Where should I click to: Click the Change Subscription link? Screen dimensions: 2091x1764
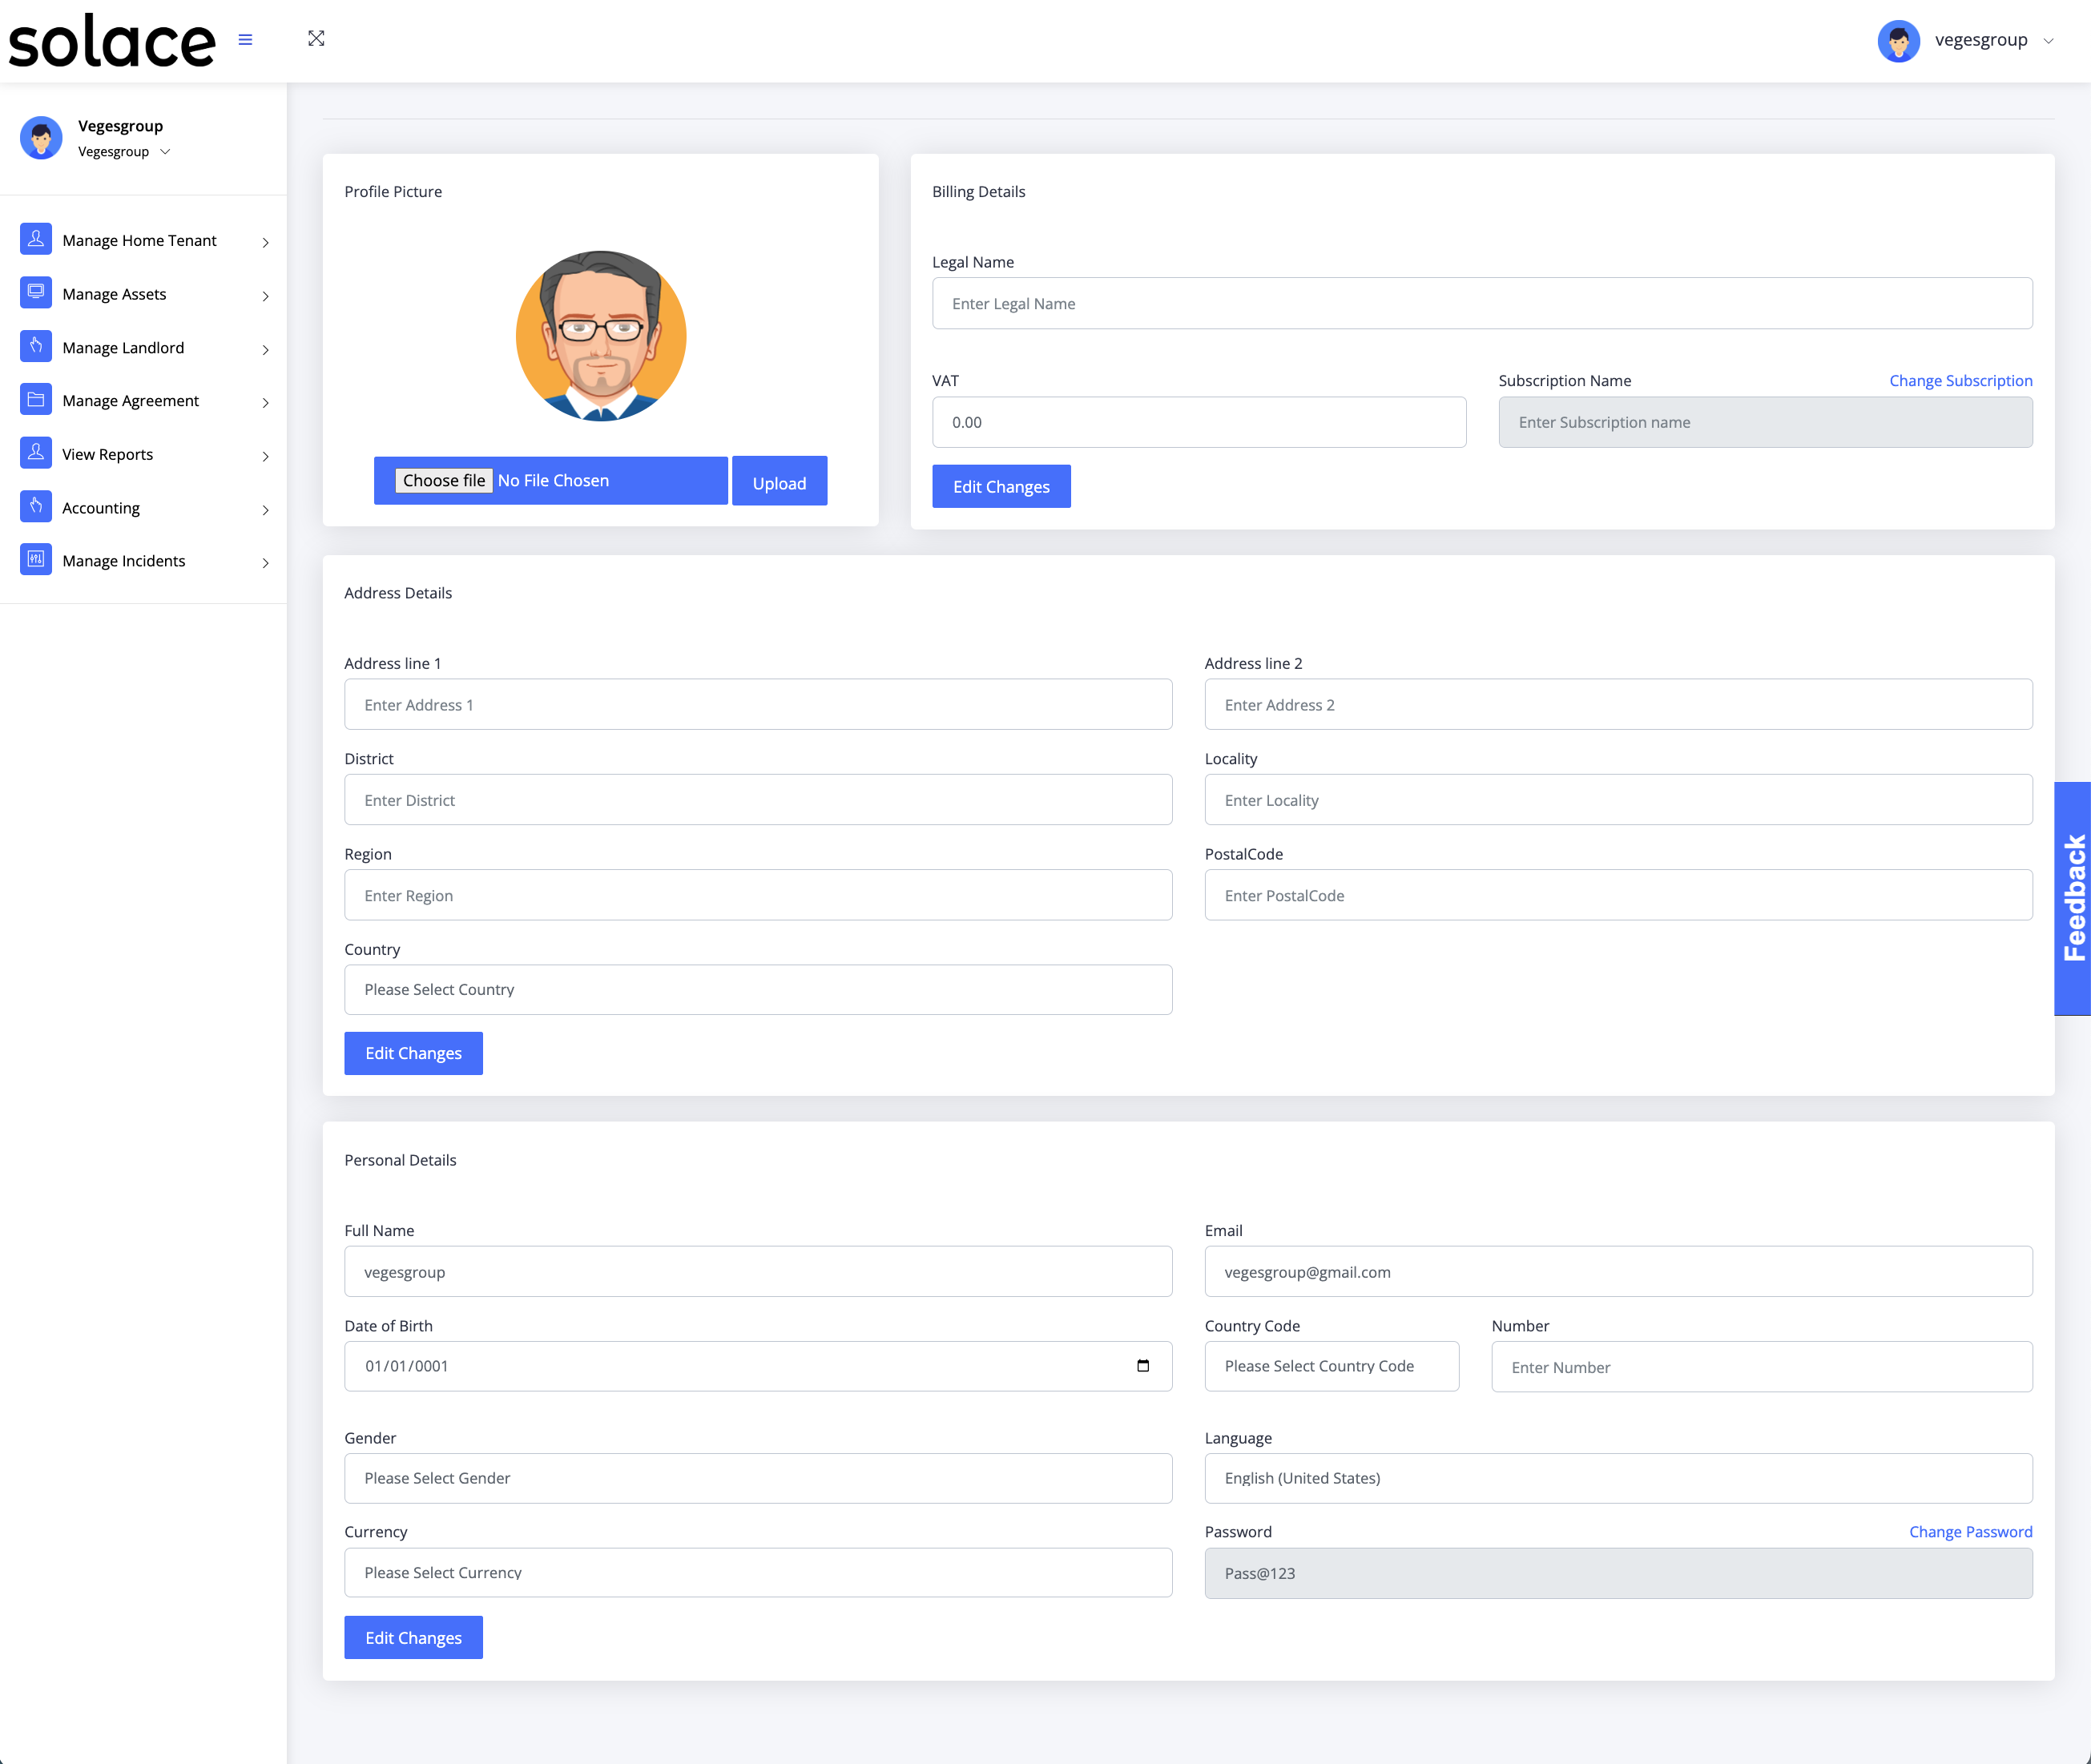pyautogui.click(x=1960, y=380)
